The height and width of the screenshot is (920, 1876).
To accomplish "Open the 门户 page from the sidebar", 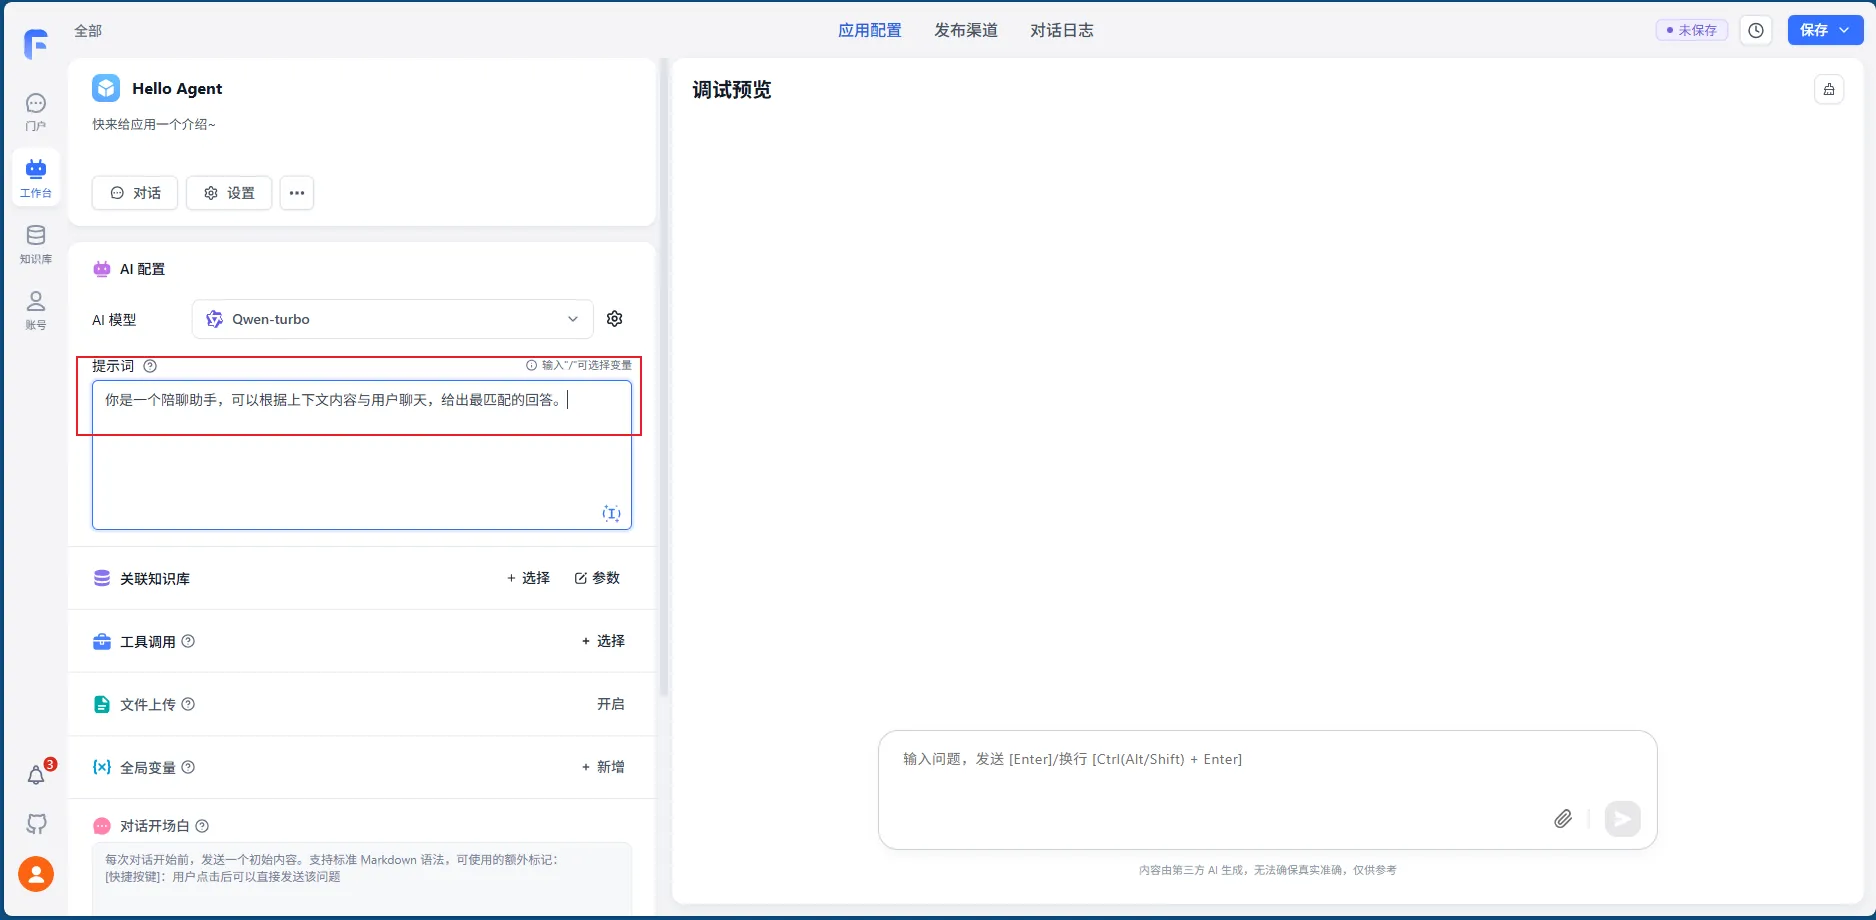I will 35,111.
